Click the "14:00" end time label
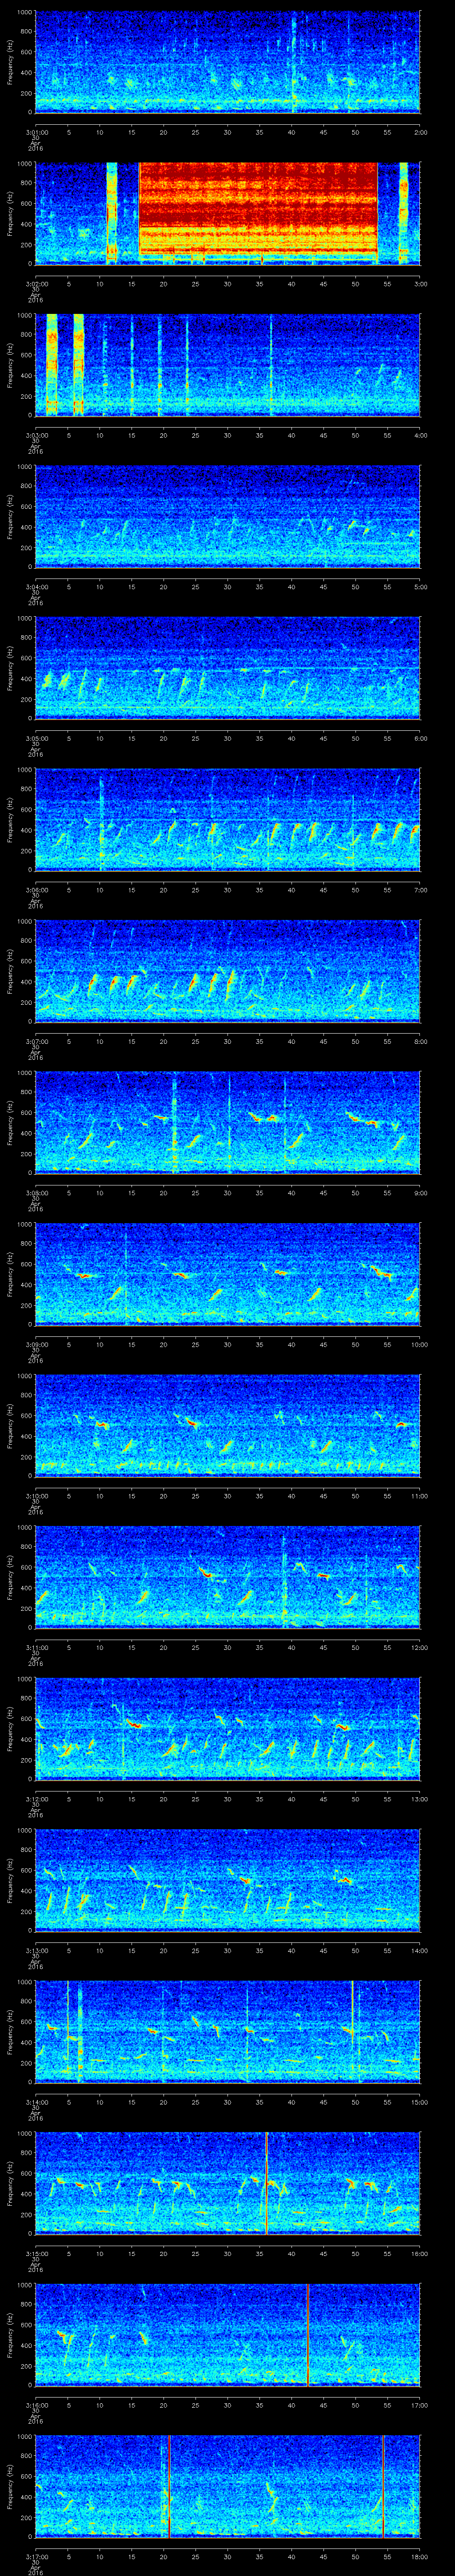 click(x=419, y=1950)
